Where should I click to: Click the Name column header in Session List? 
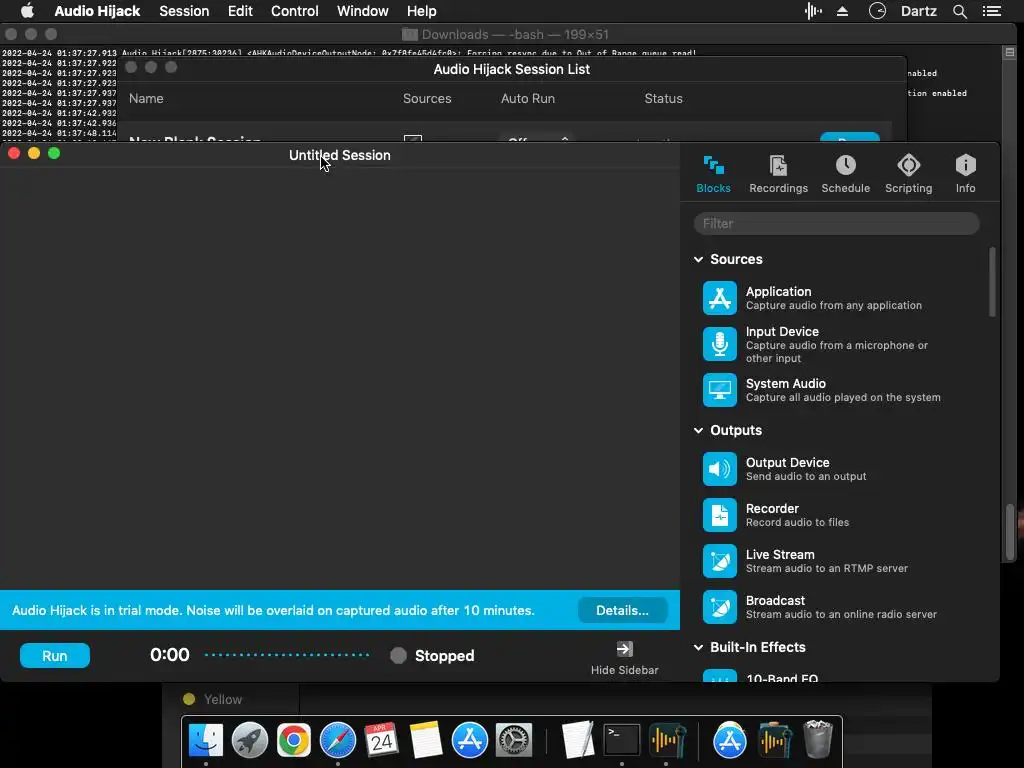pos(146,99)
